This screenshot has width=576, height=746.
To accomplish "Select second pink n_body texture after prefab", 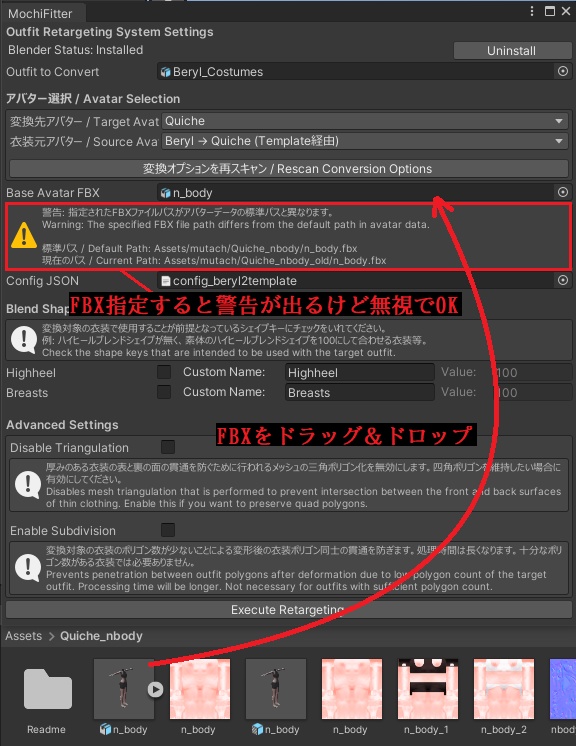I will [352, 688].
